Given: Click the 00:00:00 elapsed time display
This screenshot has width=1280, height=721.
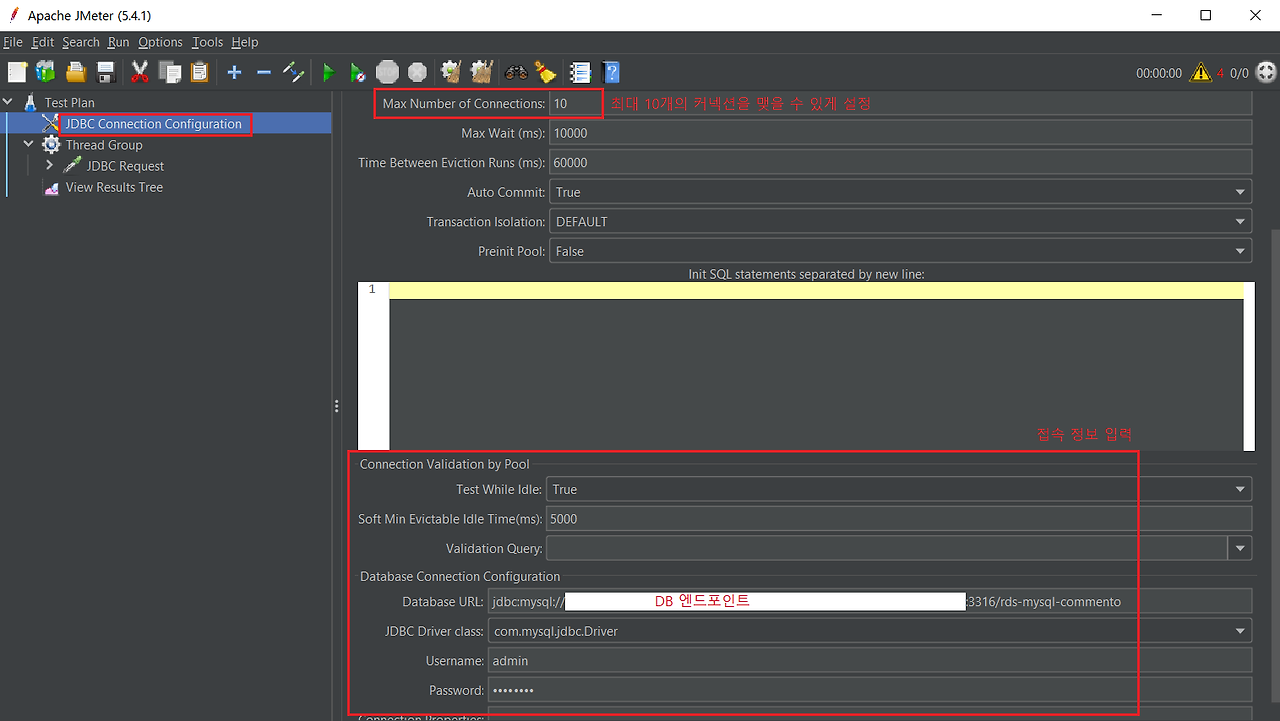Looking at the screenshot, I should pos(1158,73).
